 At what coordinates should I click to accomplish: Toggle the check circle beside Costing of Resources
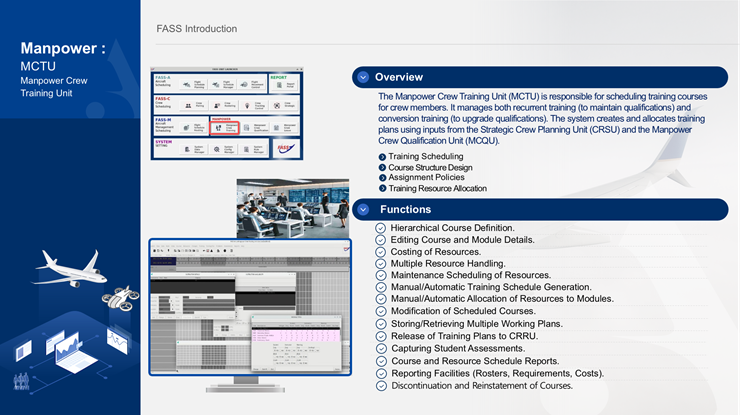pos(380,252)
